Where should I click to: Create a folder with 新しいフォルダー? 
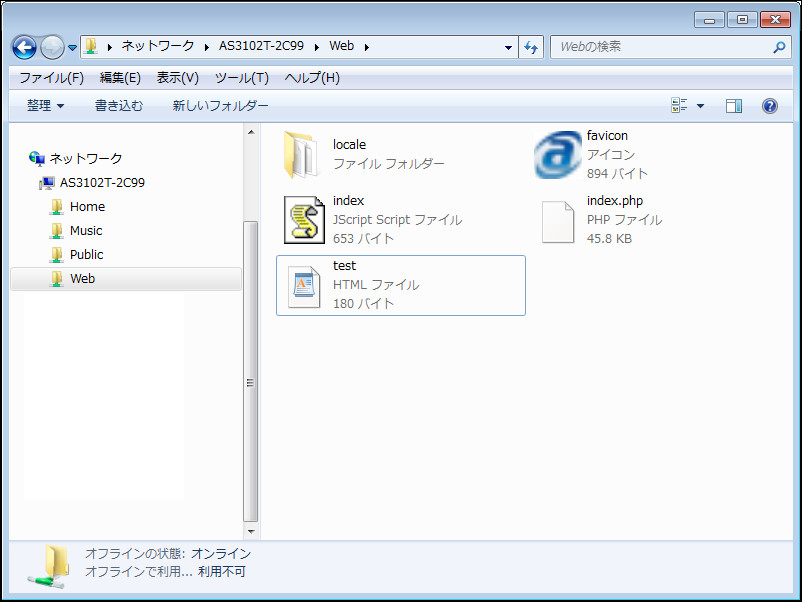[x=219, y=106]
